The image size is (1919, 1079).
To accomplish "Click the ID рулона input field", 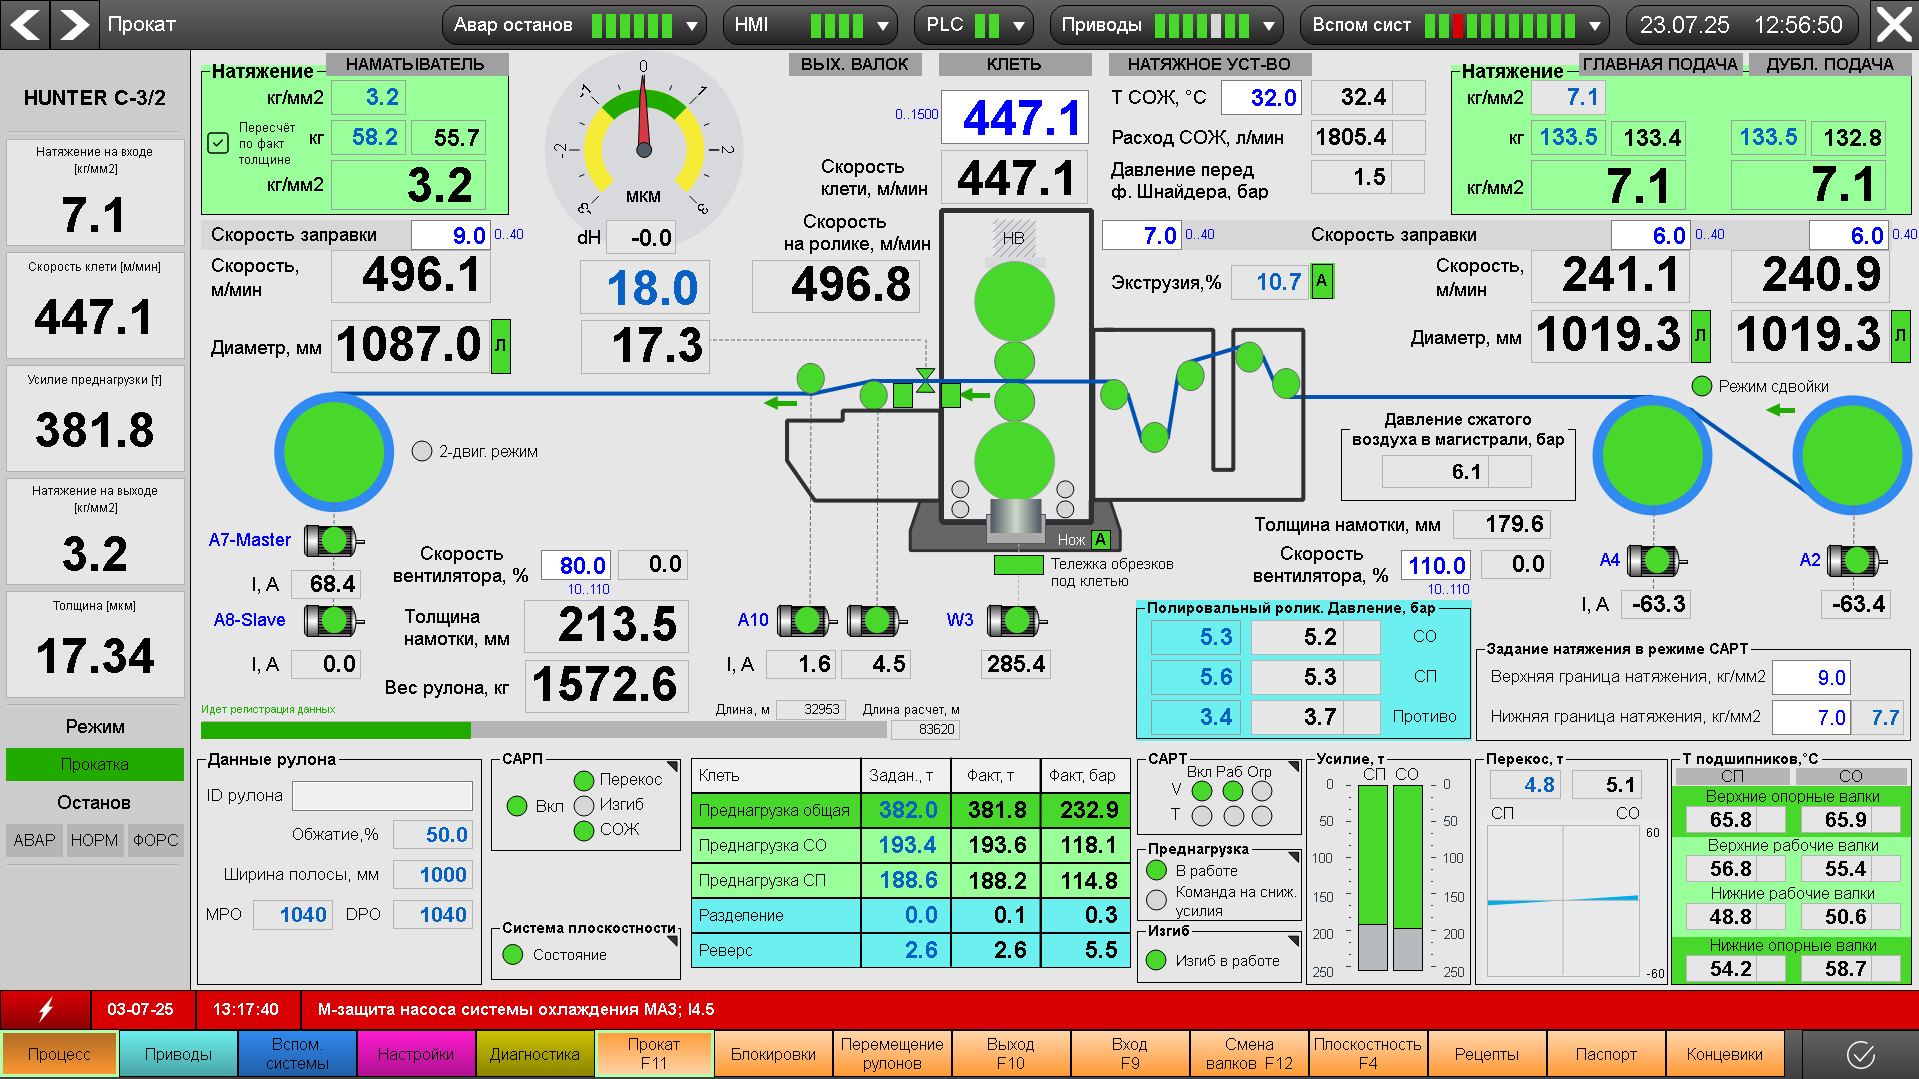I will (x=382, y=796).
